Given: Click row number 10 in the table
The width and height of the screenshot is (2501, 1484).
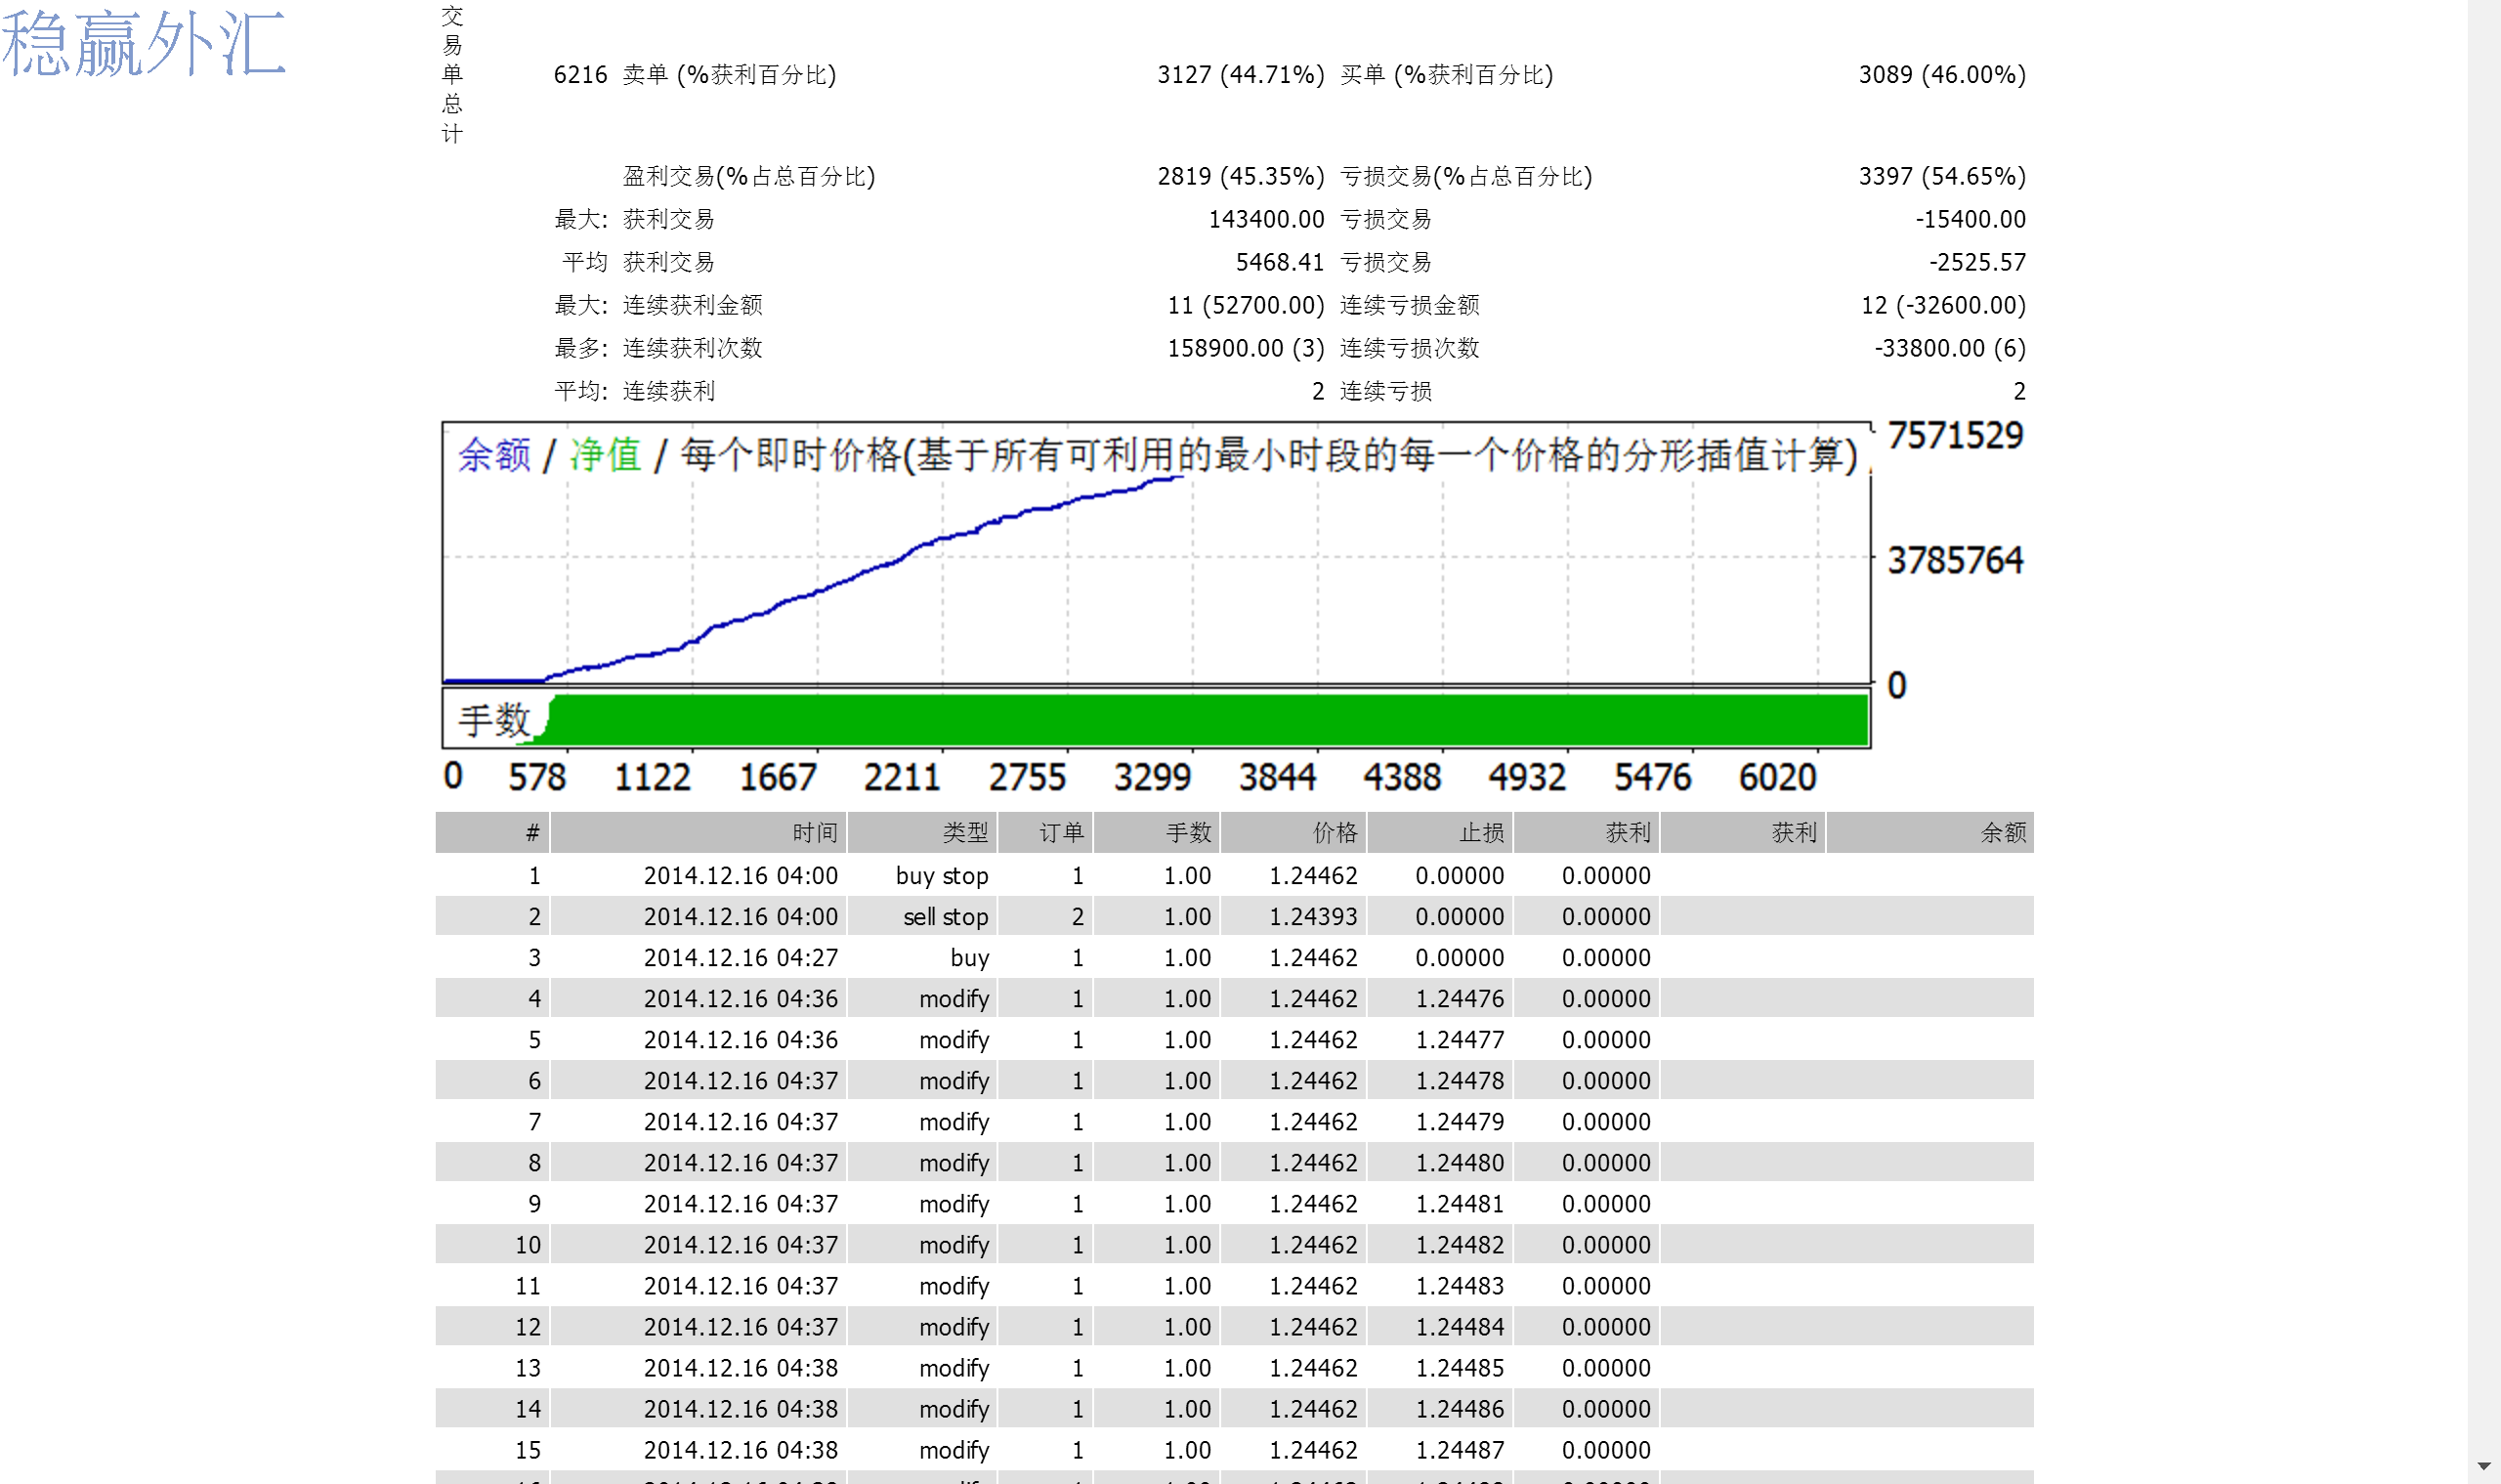Looking at the screenshot, I should tap(528, 1245).
